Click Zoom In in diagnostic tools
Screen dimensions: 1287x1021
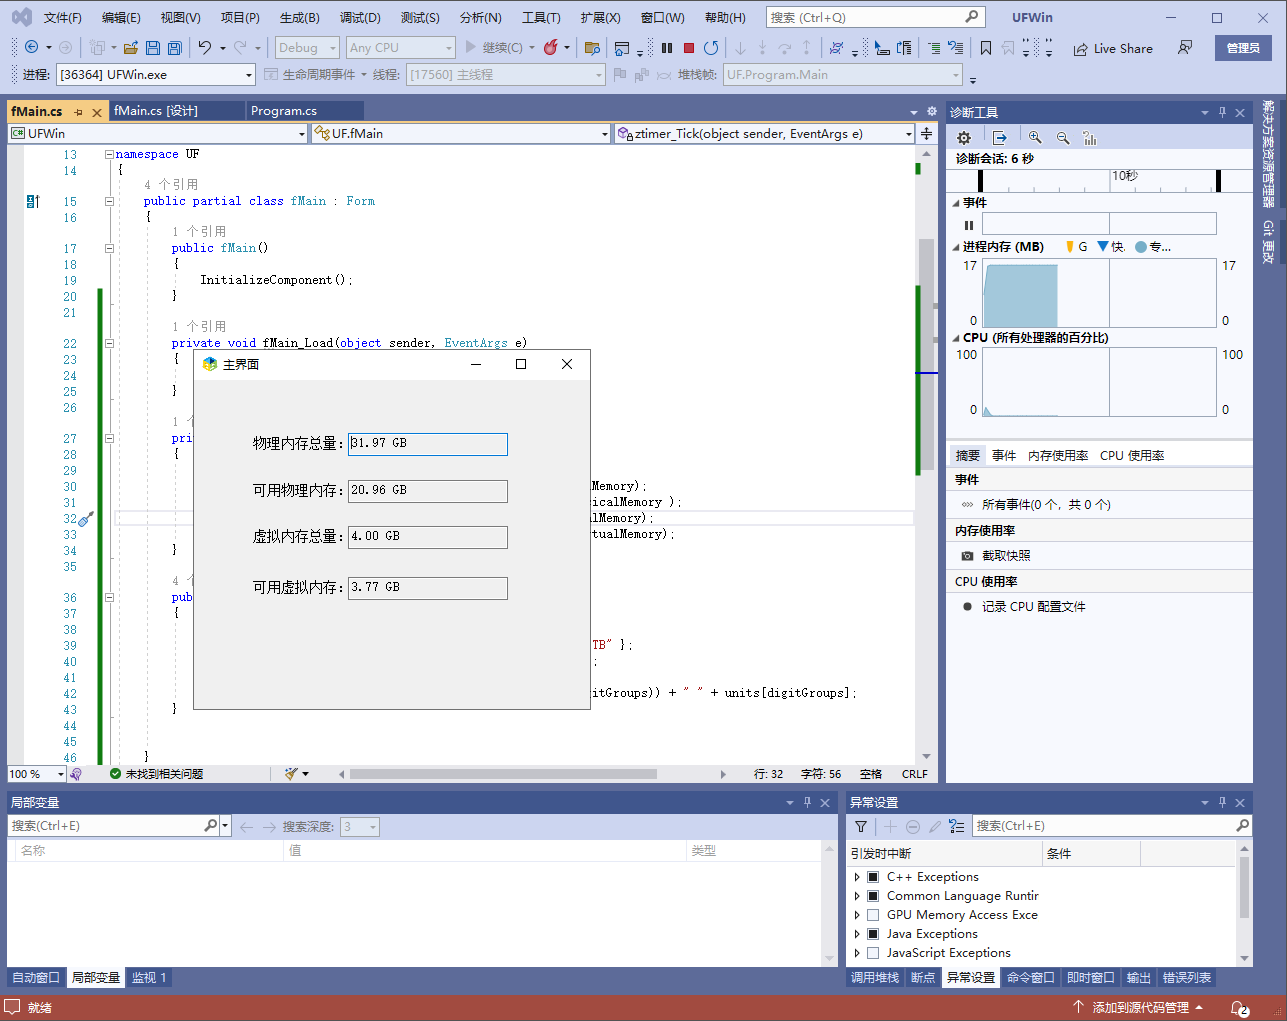point(1035,138)
